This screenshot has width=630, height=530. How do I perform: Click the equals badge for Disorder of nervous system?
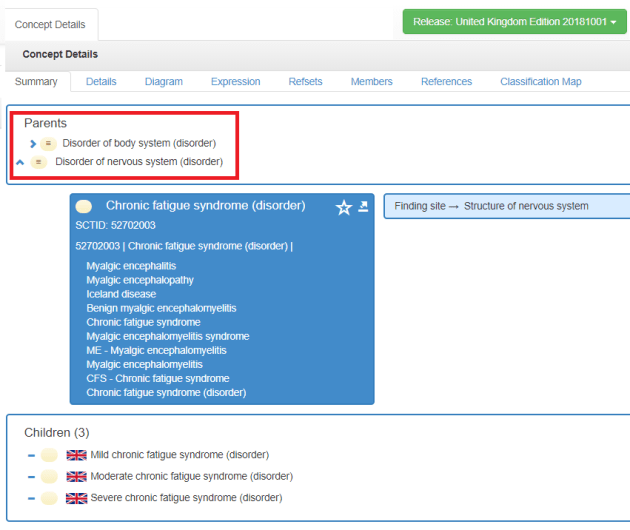point(39,162)
